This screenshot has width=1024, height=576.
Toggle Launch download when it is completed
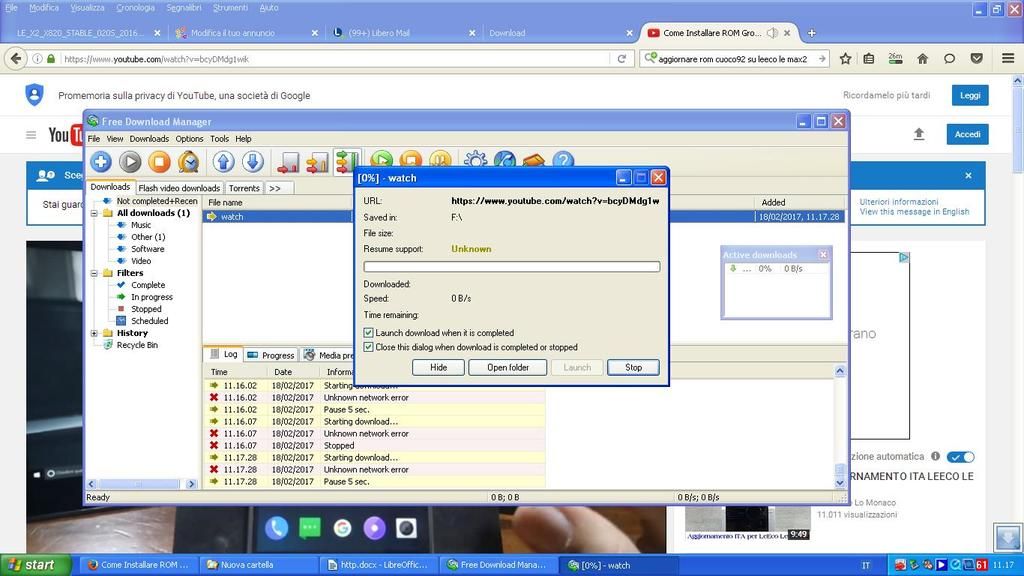[x=368, y=333]
